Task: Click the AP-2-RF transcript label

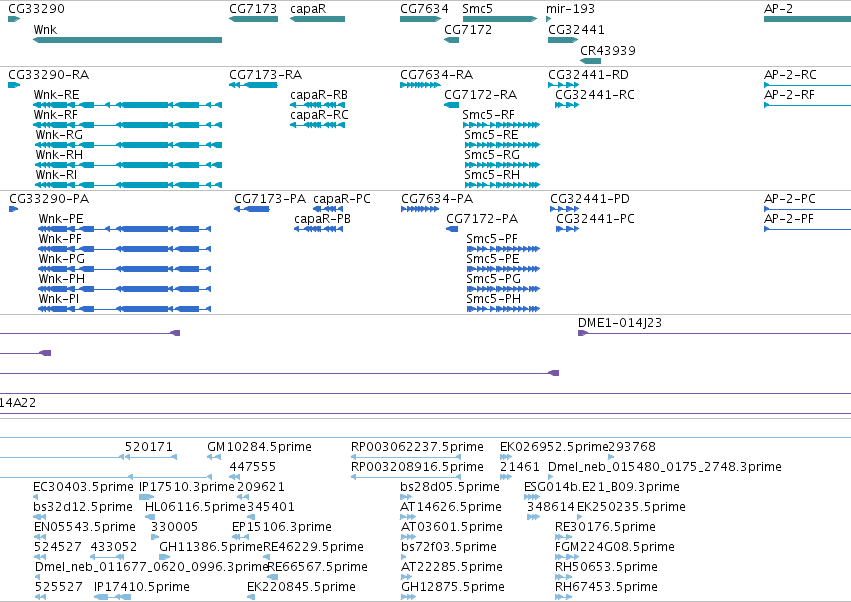Action: tap(789, 94)
